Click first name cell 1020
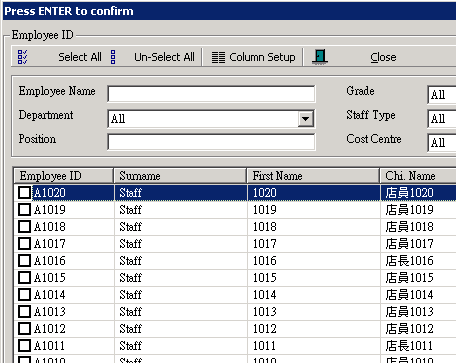The image size is (456, 363). tap(265, 193)
